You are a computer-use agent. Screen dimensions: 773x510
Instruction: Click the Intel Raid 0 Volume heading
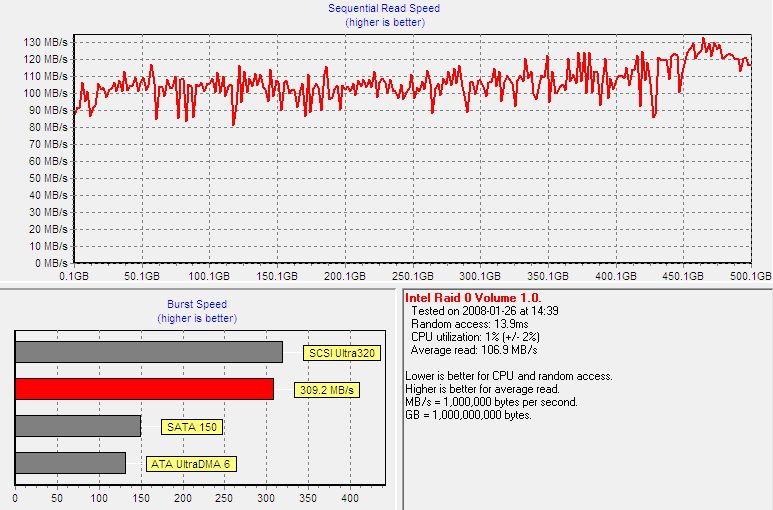coord(472,298)
